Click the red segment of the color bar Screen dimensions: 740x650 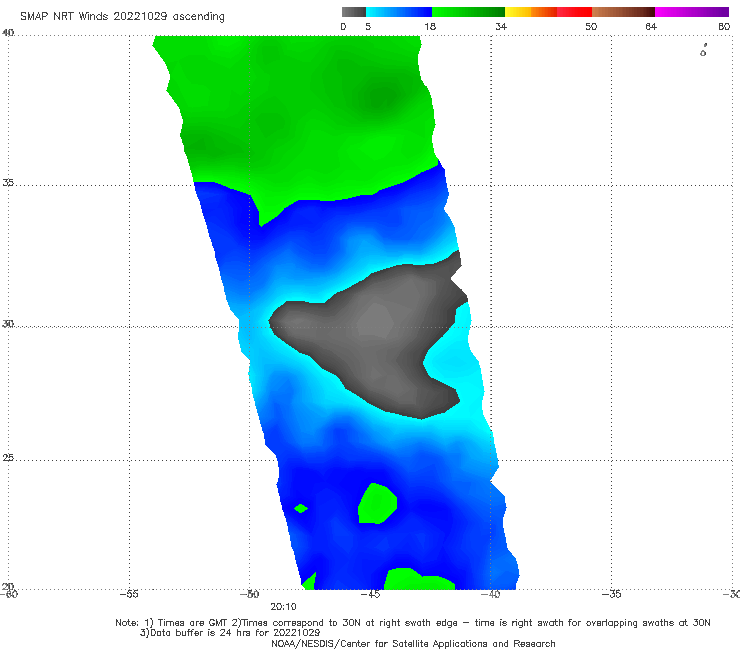coord(574,12)
